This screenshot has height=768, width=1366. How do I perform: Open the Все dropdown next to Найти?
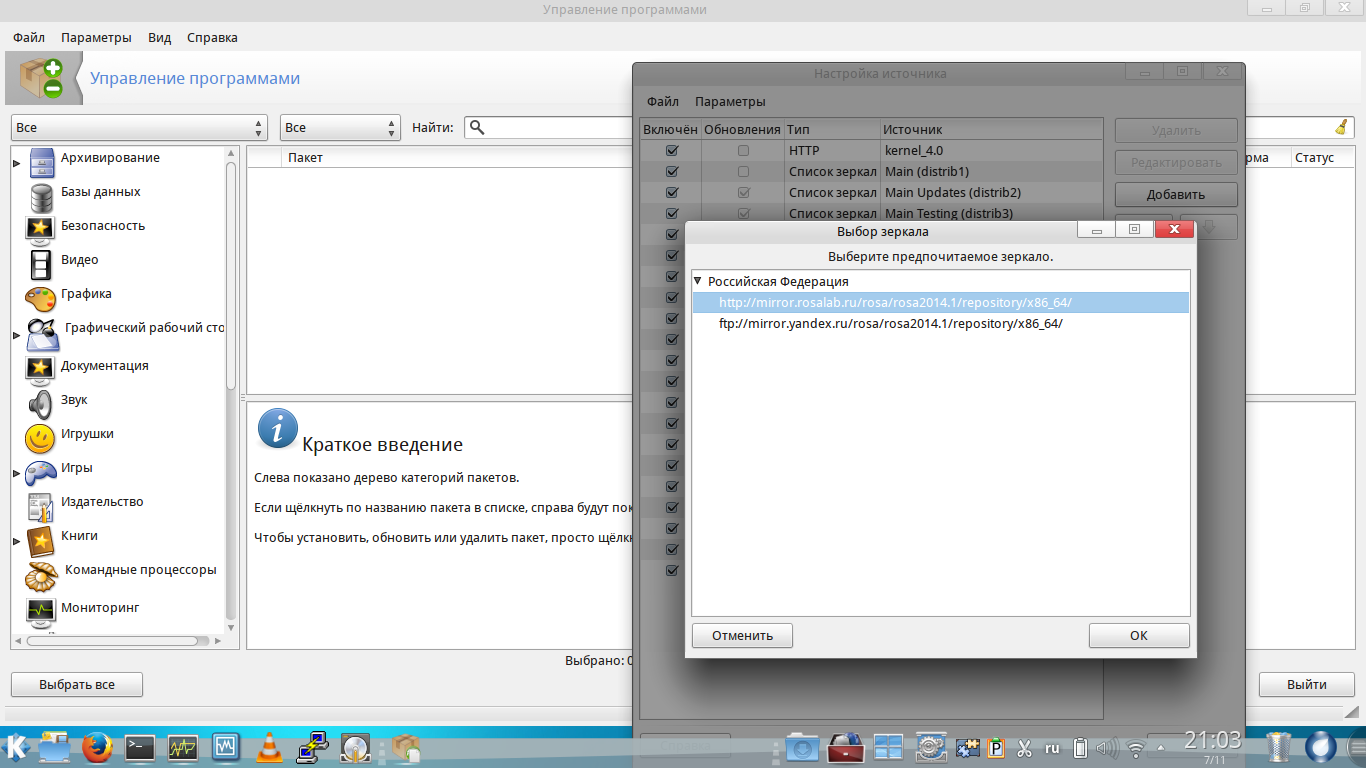click(x=340, y=128)
